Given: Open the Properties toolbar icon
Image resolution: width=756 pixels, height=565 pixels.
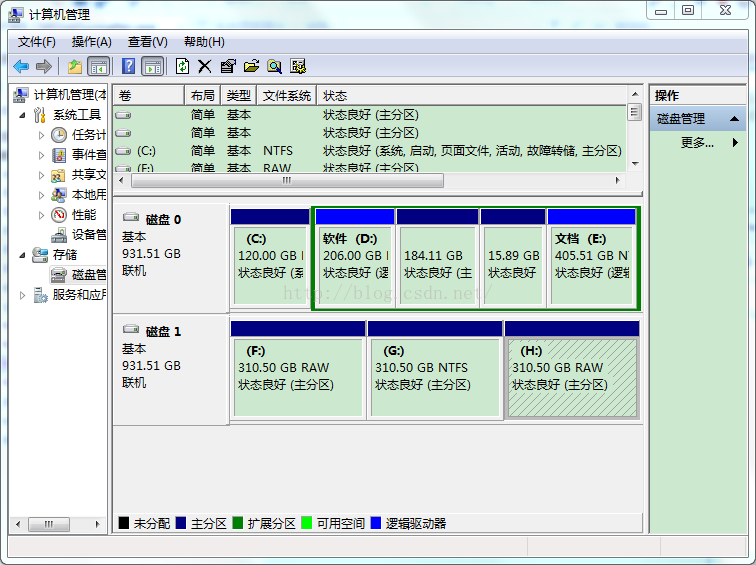Looking at the screenshot, I should pos(228,66).
